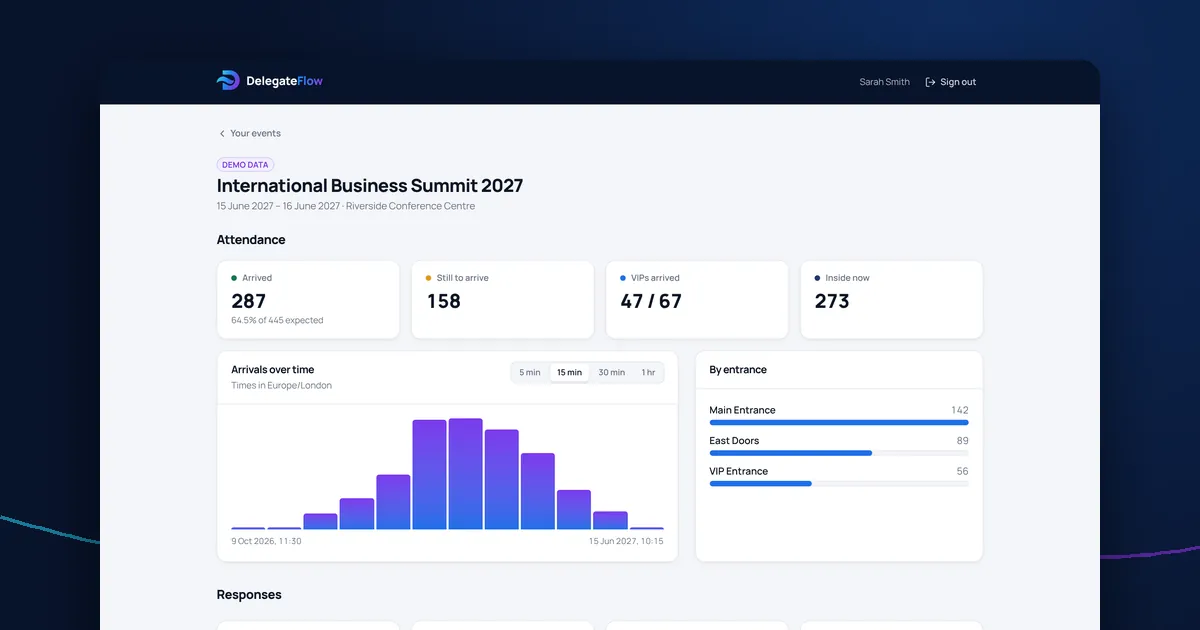Click the Main Entrance progress bar
The width and height of the screenshot is (1200, 630).
[838, 422]
